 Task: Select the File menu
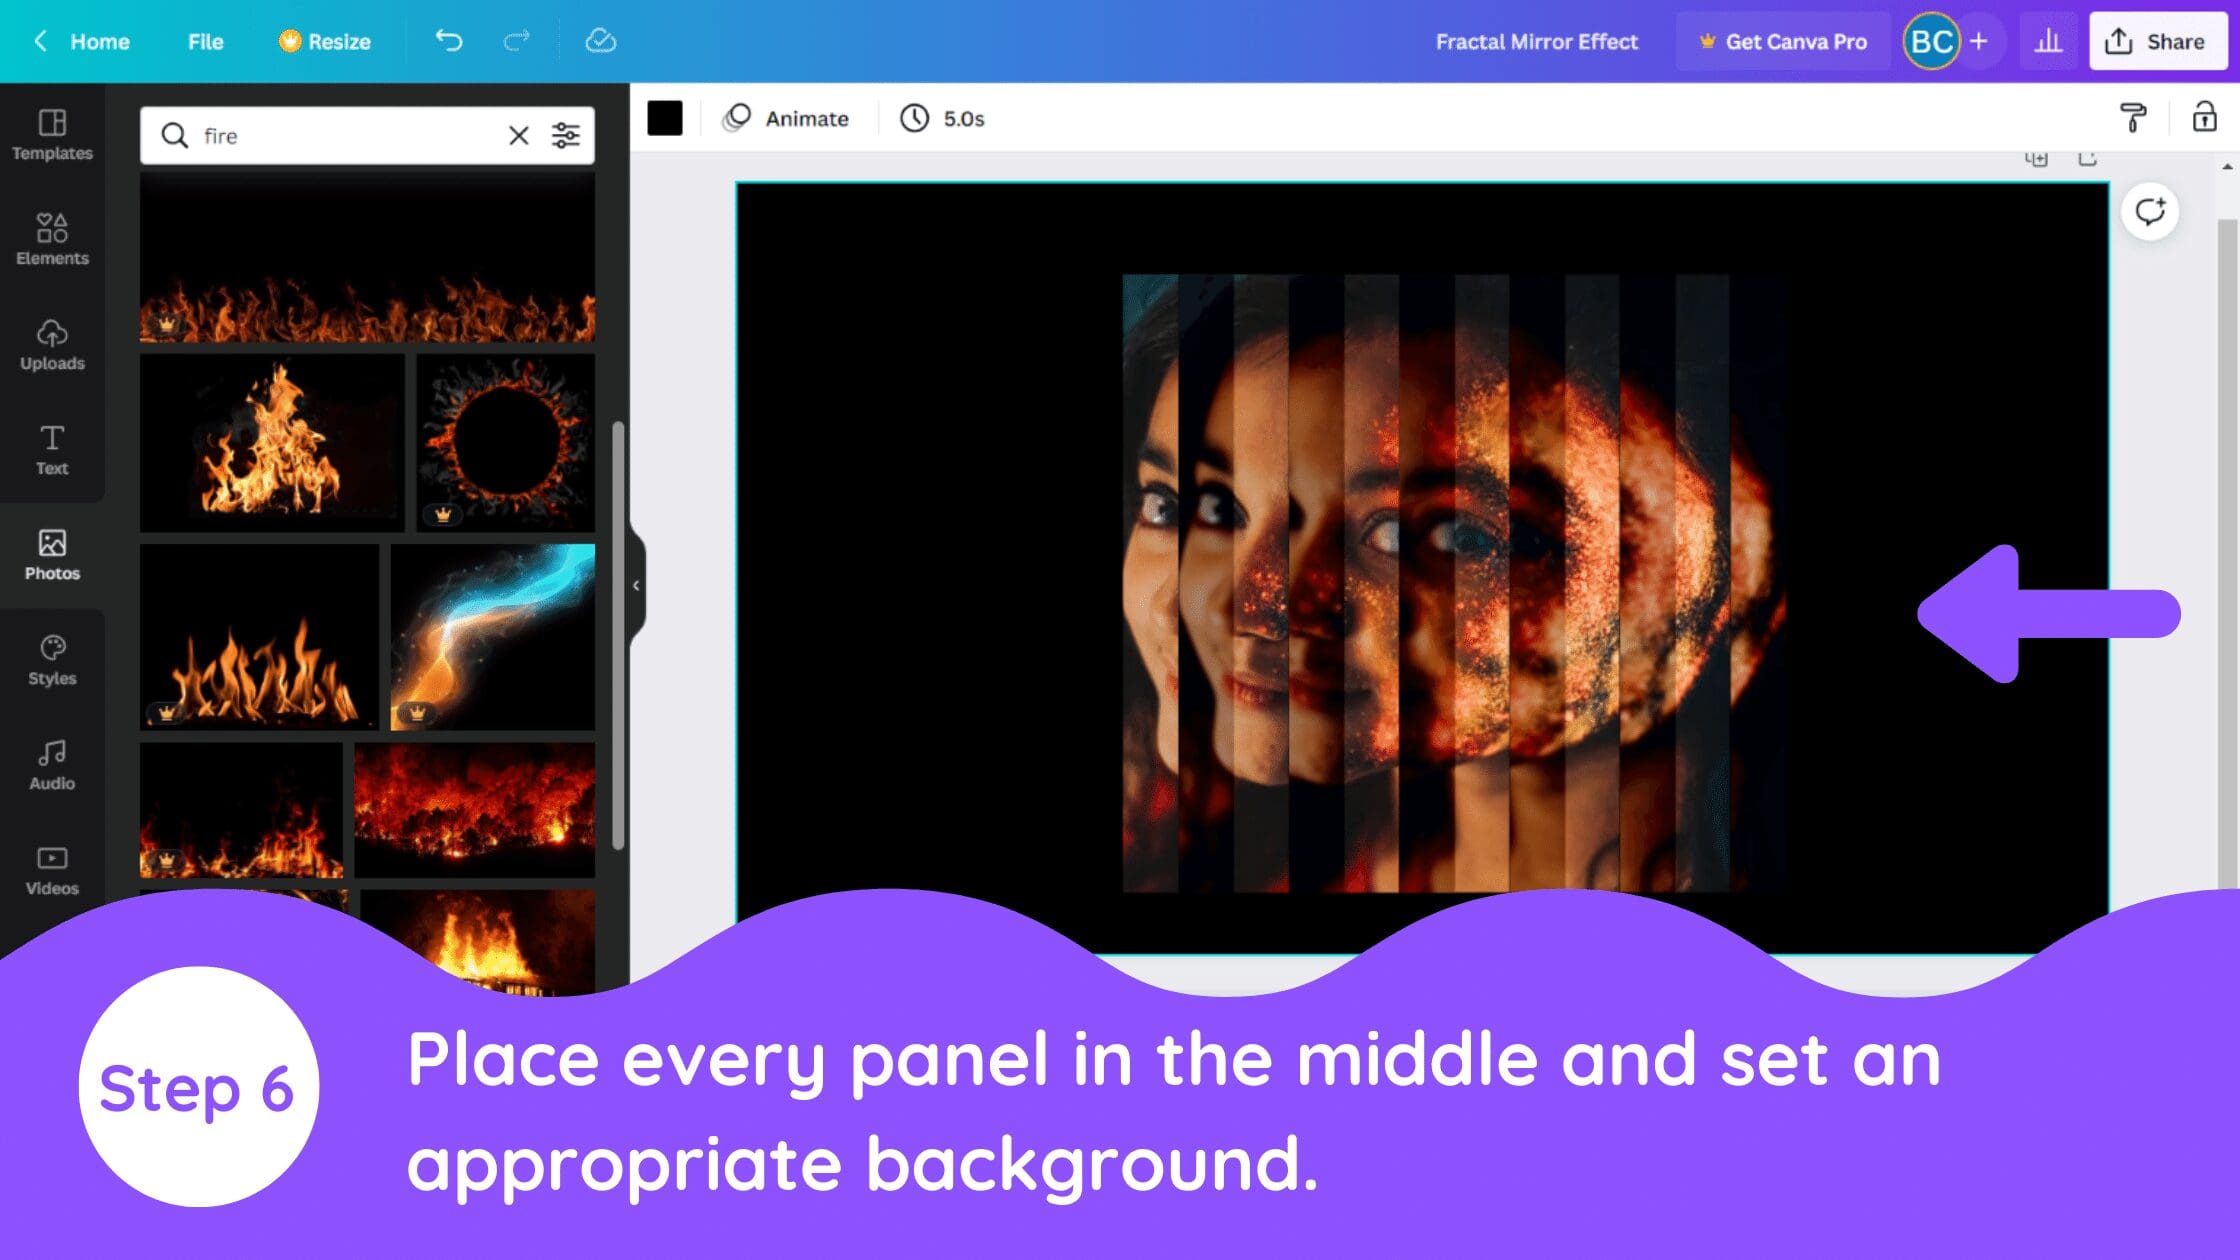(x=205, y=42)
